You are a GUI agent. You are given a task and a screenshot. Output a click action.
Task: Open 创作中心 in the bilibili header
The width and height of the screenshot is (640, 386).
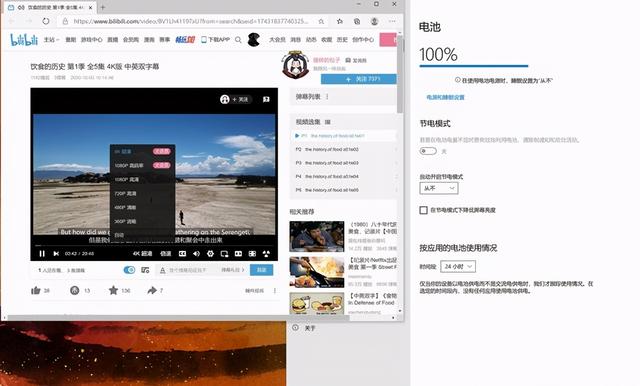click(x=363, y=40)
